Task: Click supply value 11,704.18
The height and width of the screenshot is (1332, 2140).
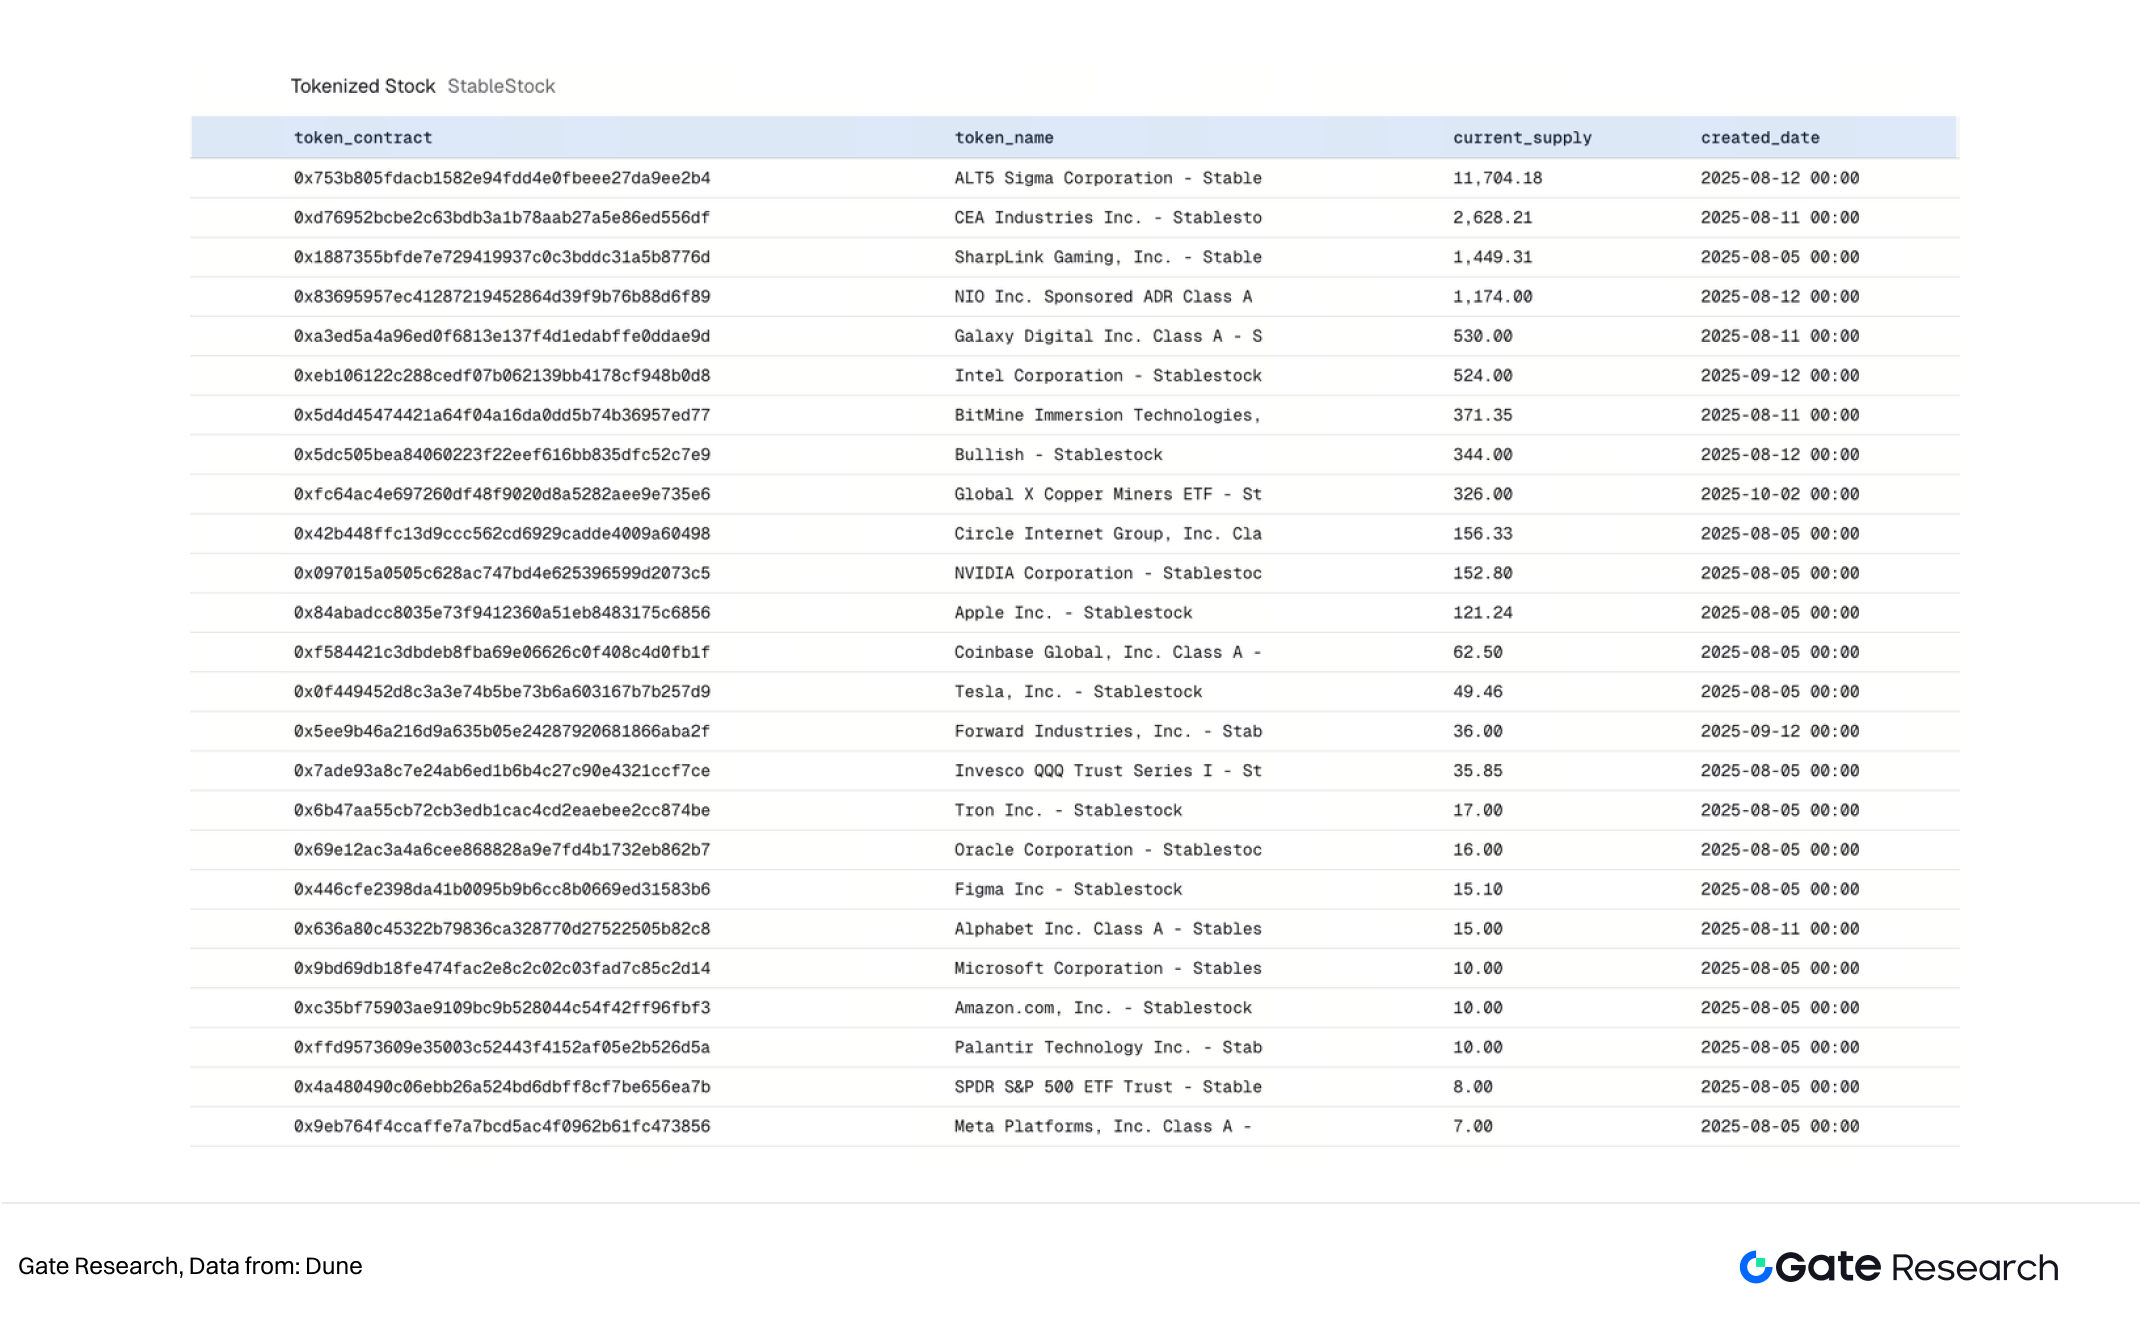Action: pyautogui.click(x=1496, y=178)
